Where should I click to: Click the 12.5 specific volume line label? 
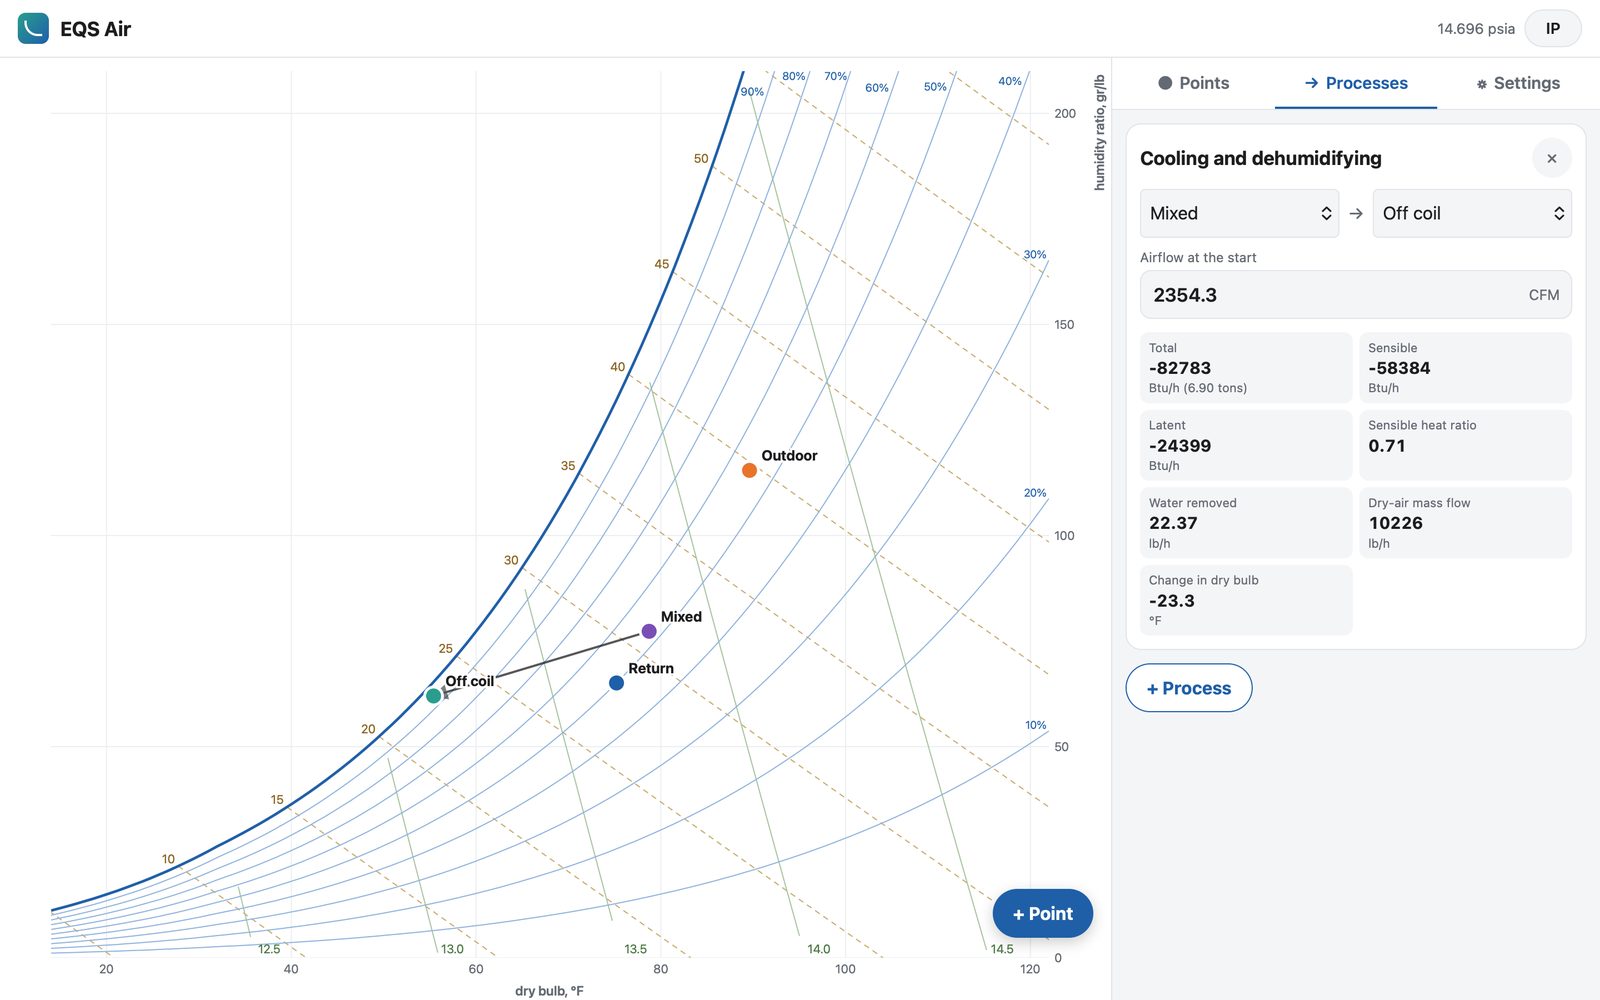pyautogui.click(x=269, y=949)
